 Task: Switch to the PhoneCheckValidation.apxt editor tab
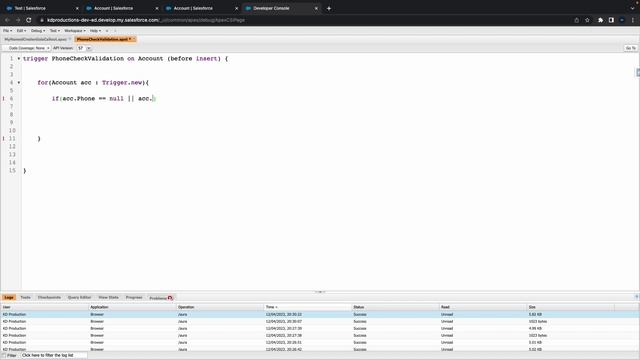[104, 39]
